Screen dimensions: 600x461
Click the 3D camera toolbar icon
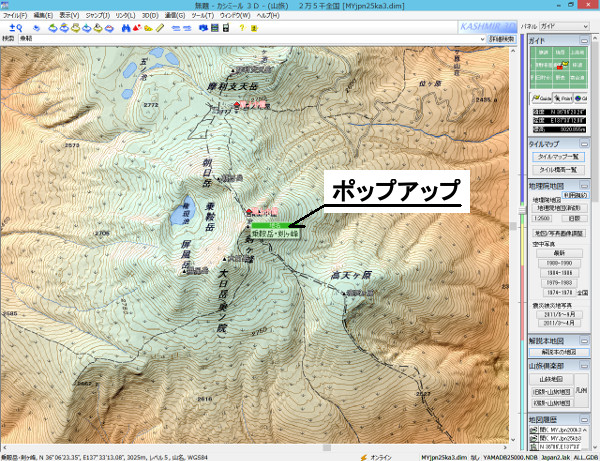coord(201,29)
